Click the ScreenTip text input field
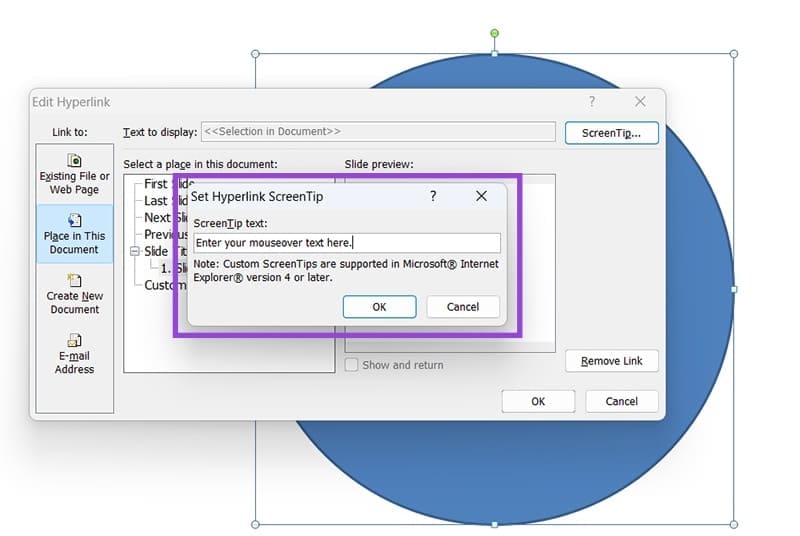 [x=347, y=243]
